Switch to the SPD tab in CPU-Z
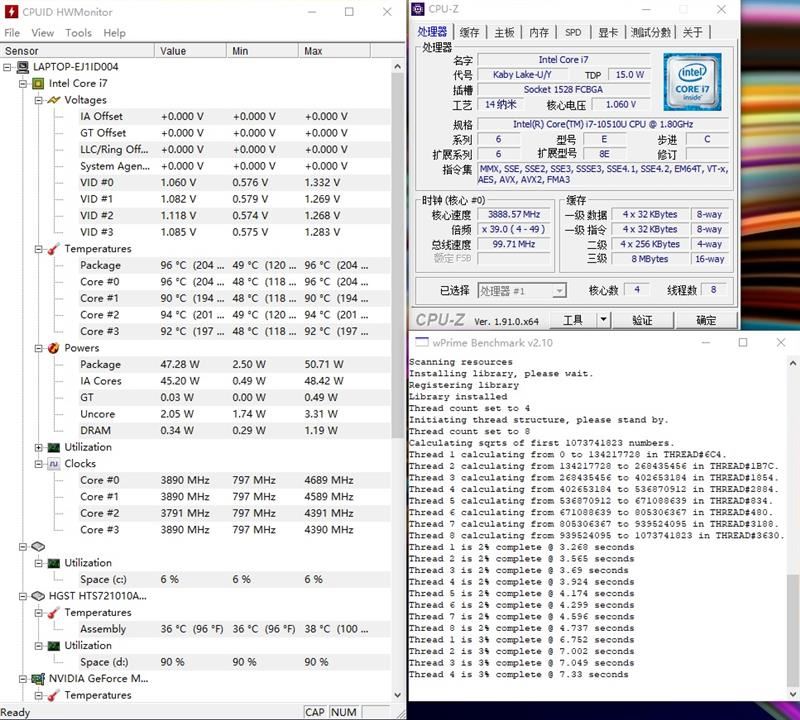This screenshot has height=720, width=800. (x=573, y=32)
